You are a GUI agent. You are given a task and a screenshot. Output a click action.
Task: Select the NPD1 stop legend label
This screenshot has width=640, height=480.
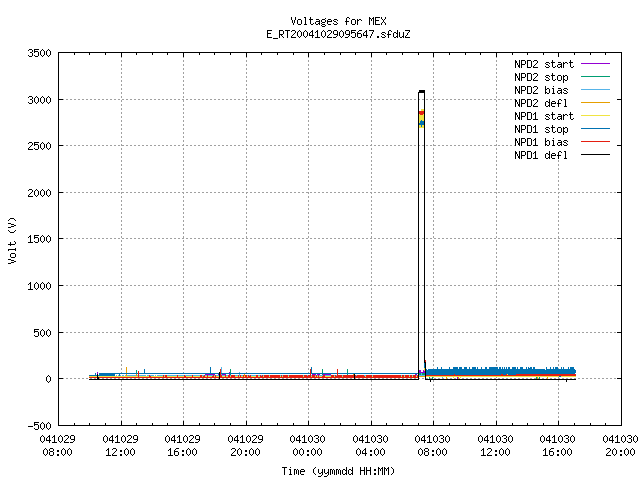tap(541, 129)
